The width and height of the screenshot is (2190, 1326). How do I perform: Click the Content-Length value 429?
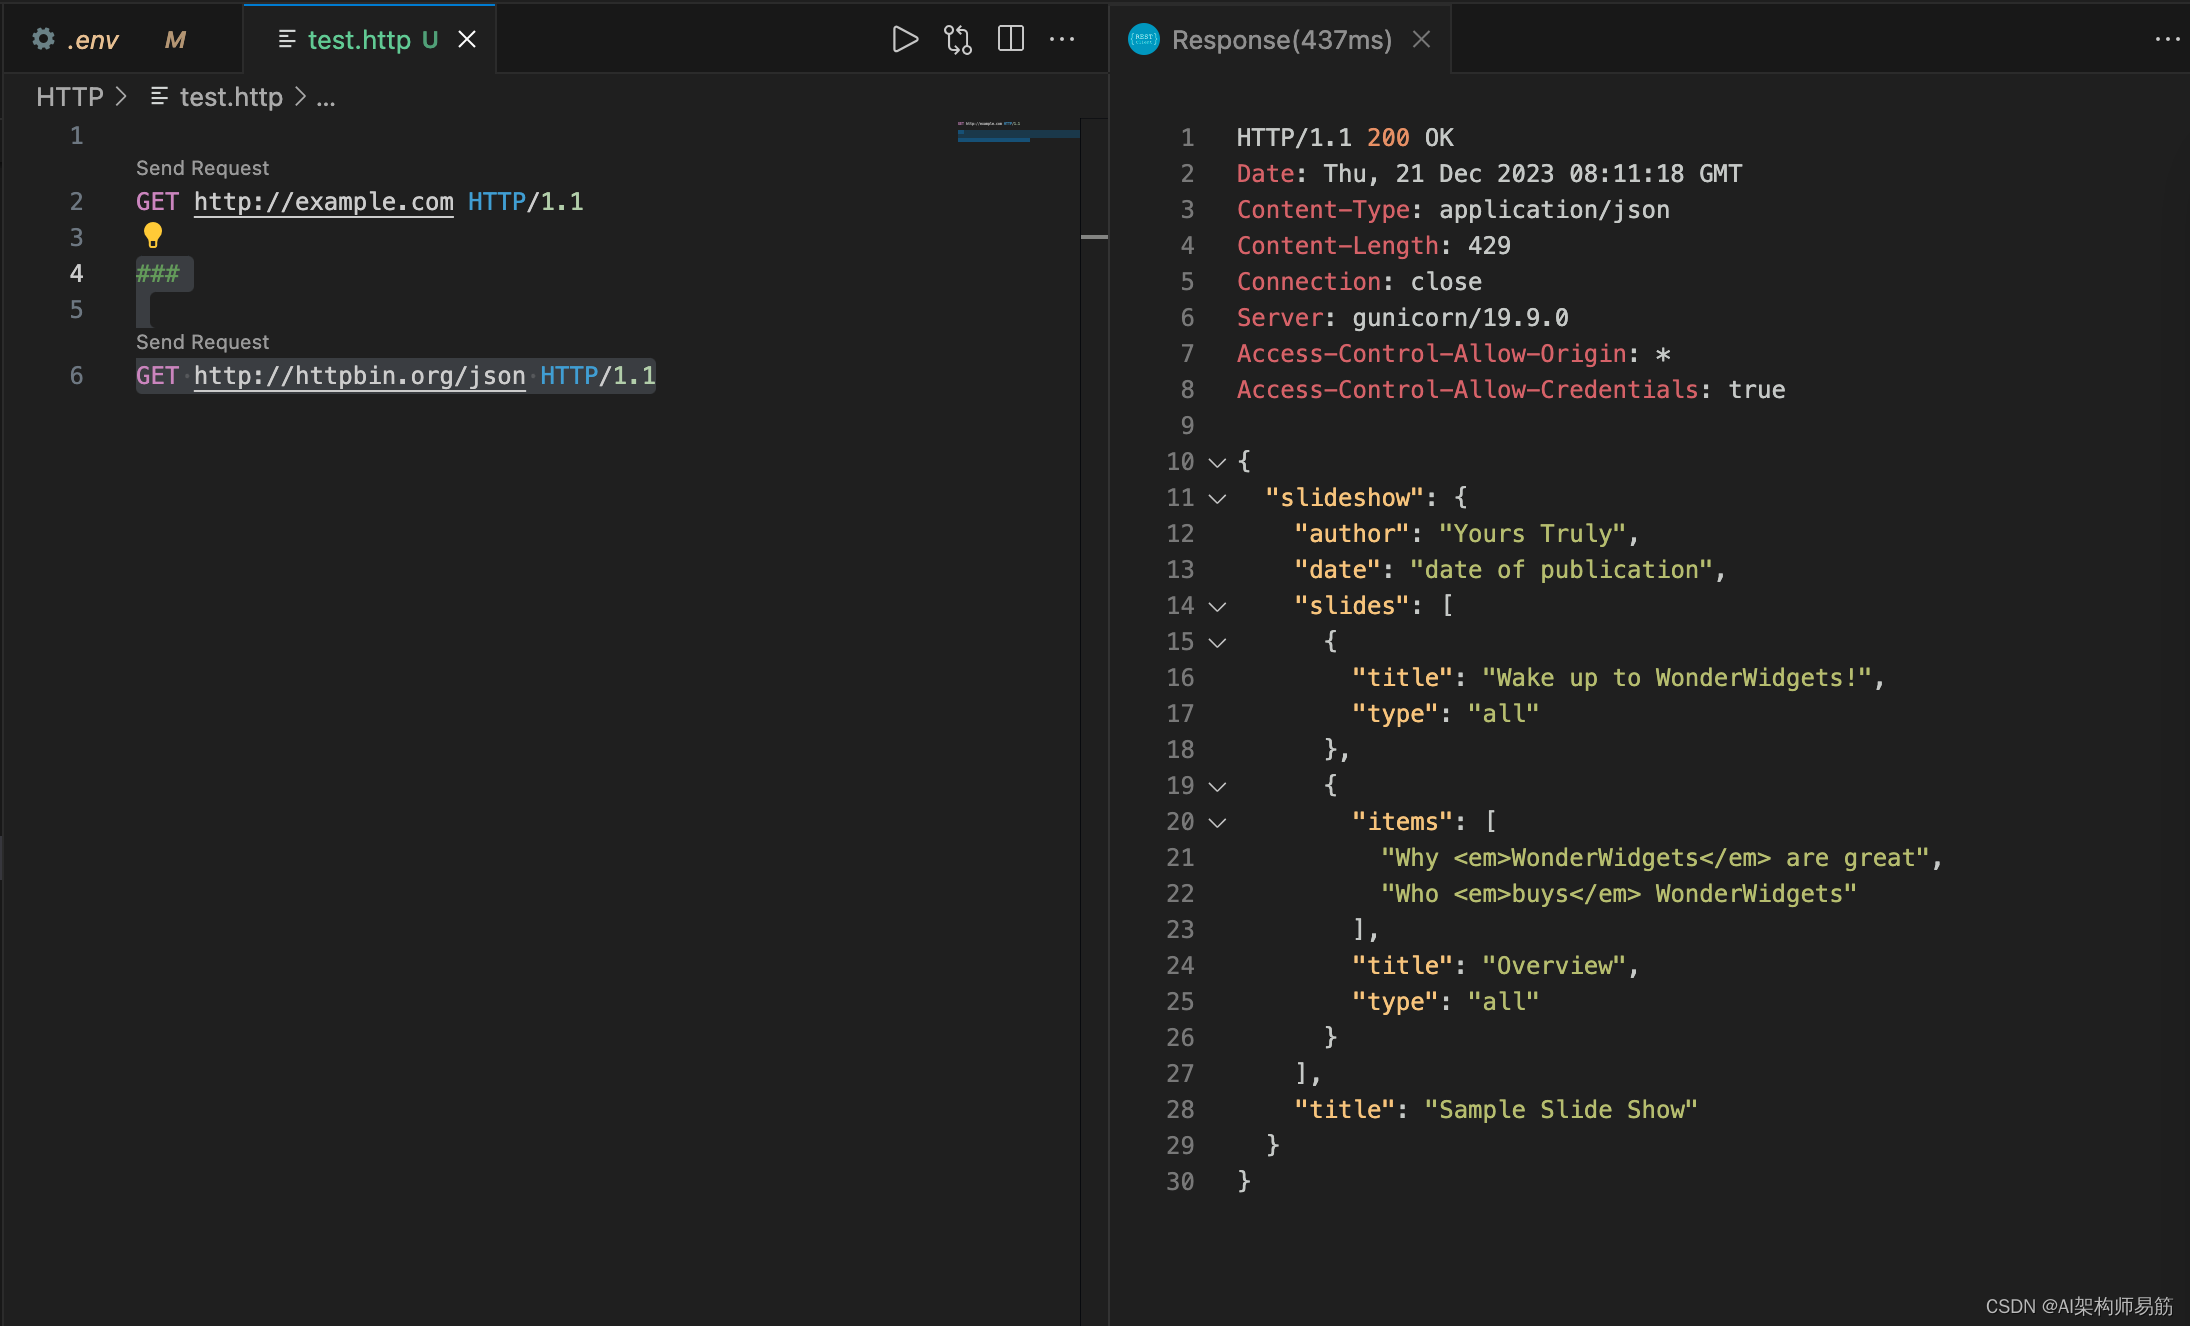coord(1489,246)
